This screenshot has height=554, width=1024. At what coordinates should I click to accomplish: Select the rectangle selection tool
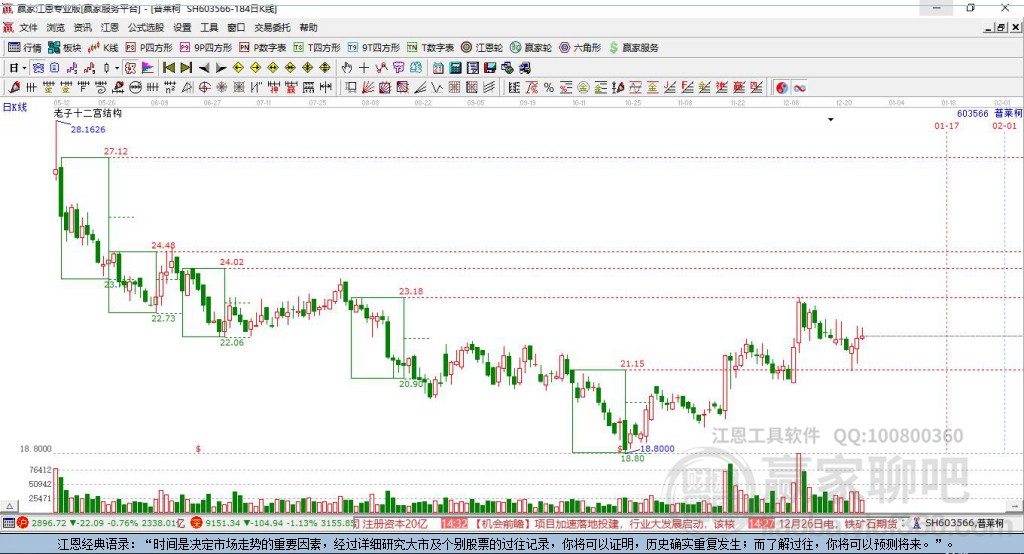tap(351, 88)
